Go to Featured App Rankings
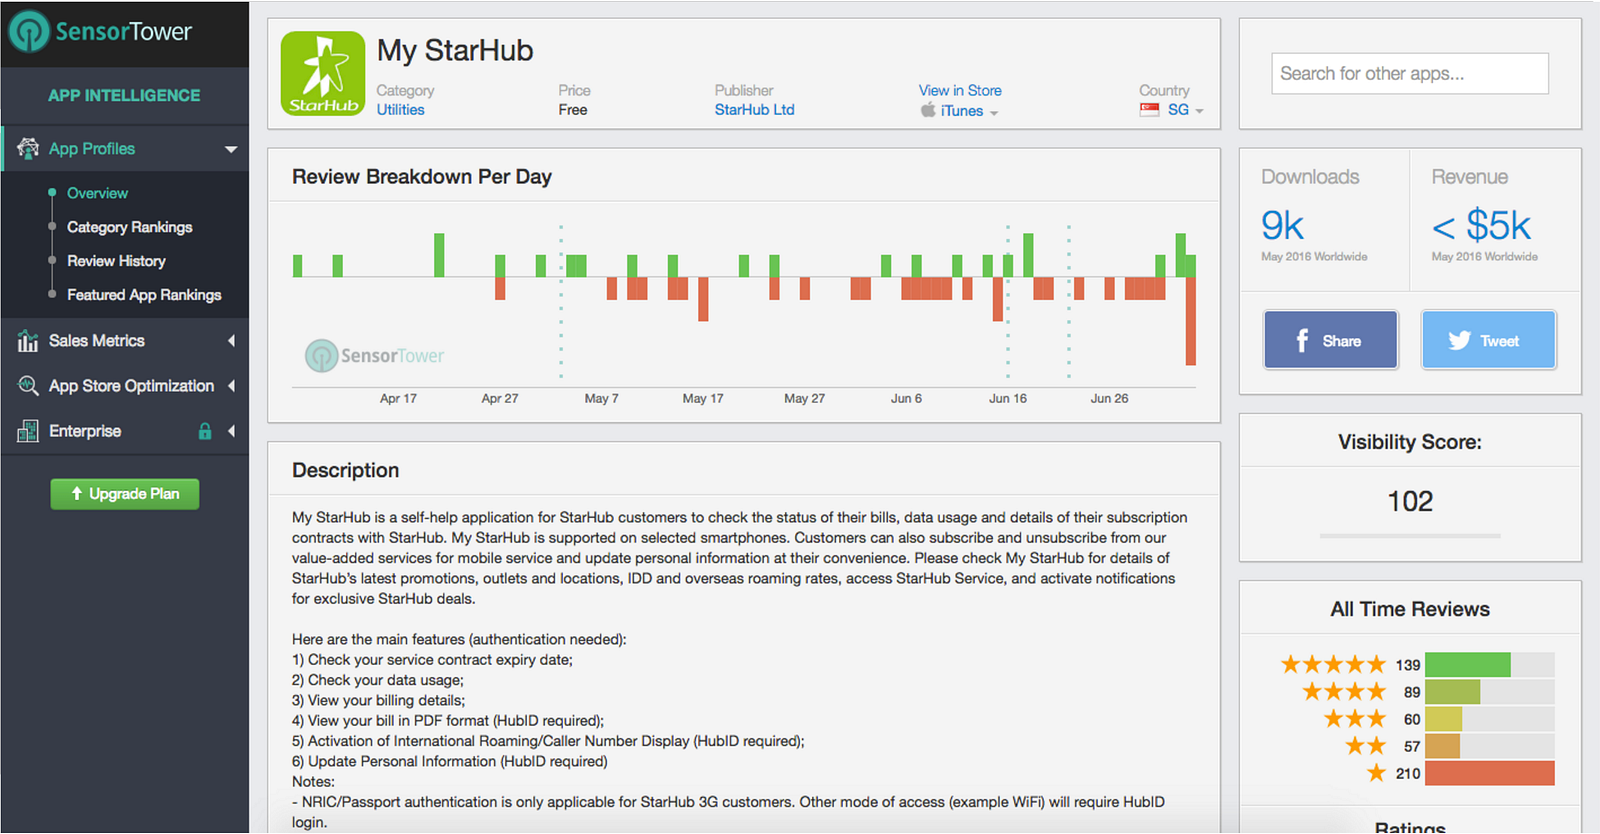 tap(144, 295)
